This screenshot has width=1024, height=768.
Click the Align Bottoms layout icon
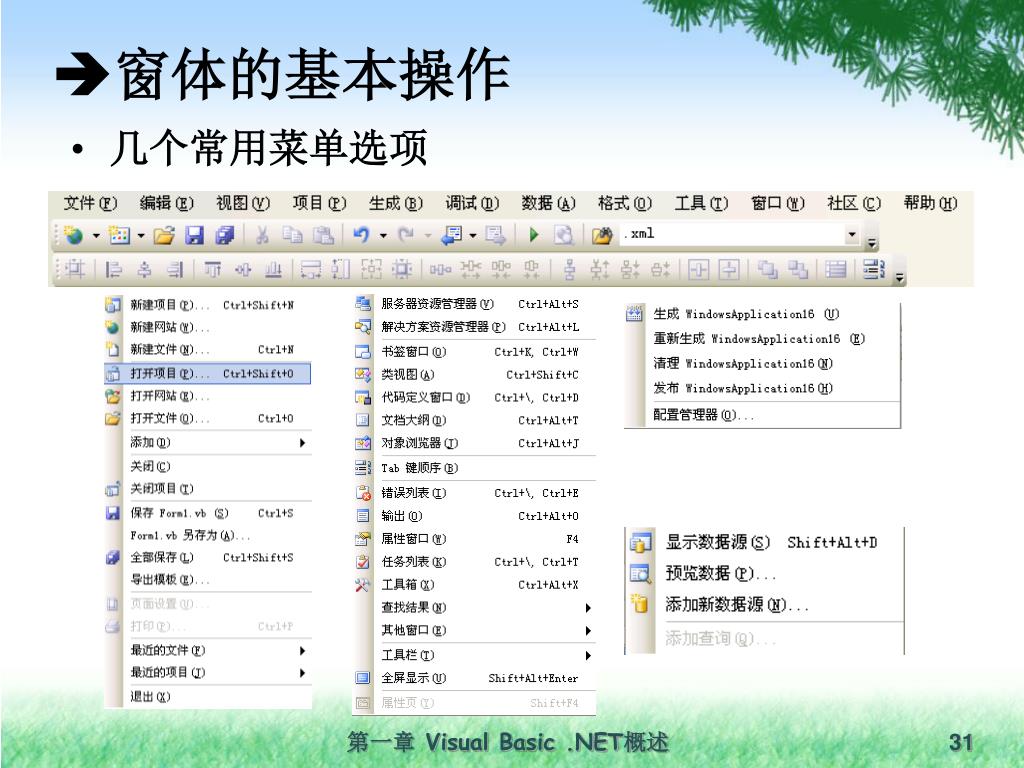tap(273, 269)
